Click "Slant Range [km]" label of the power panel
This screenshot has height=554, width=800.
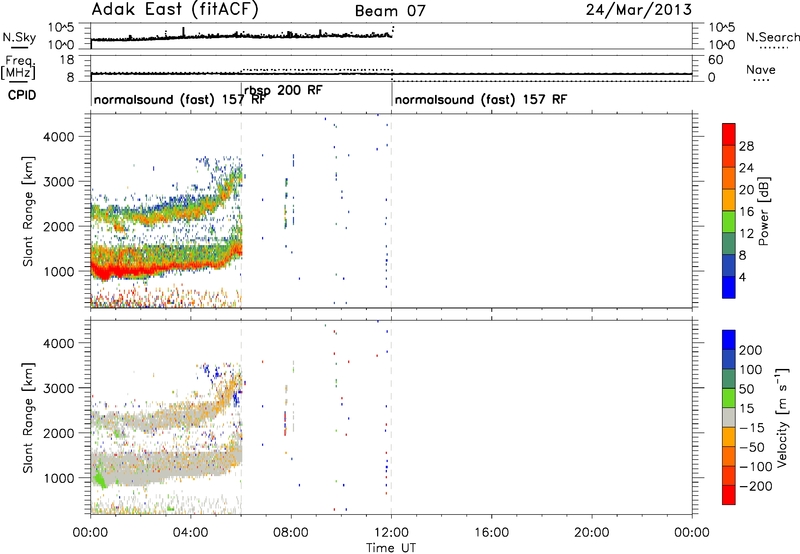pyautogui.click(x=28, y=211)
